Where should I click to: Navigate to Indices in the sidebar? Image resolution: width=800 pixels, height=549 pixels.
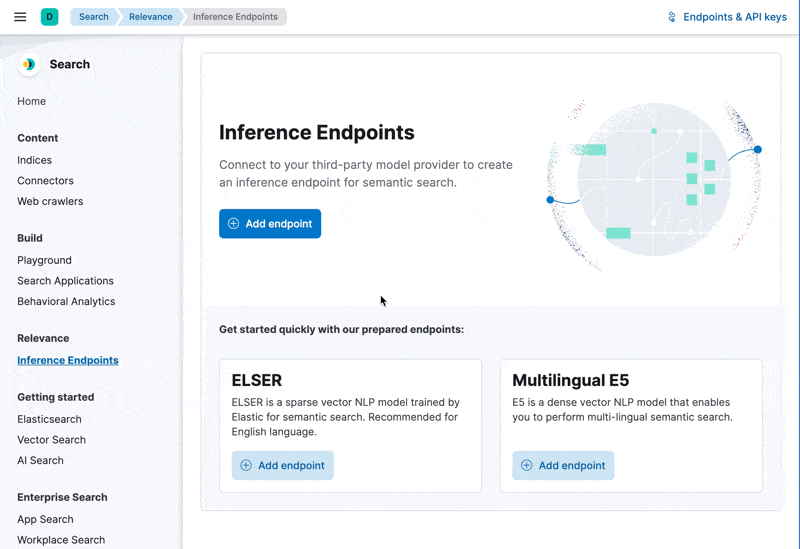tap(34, 160)
